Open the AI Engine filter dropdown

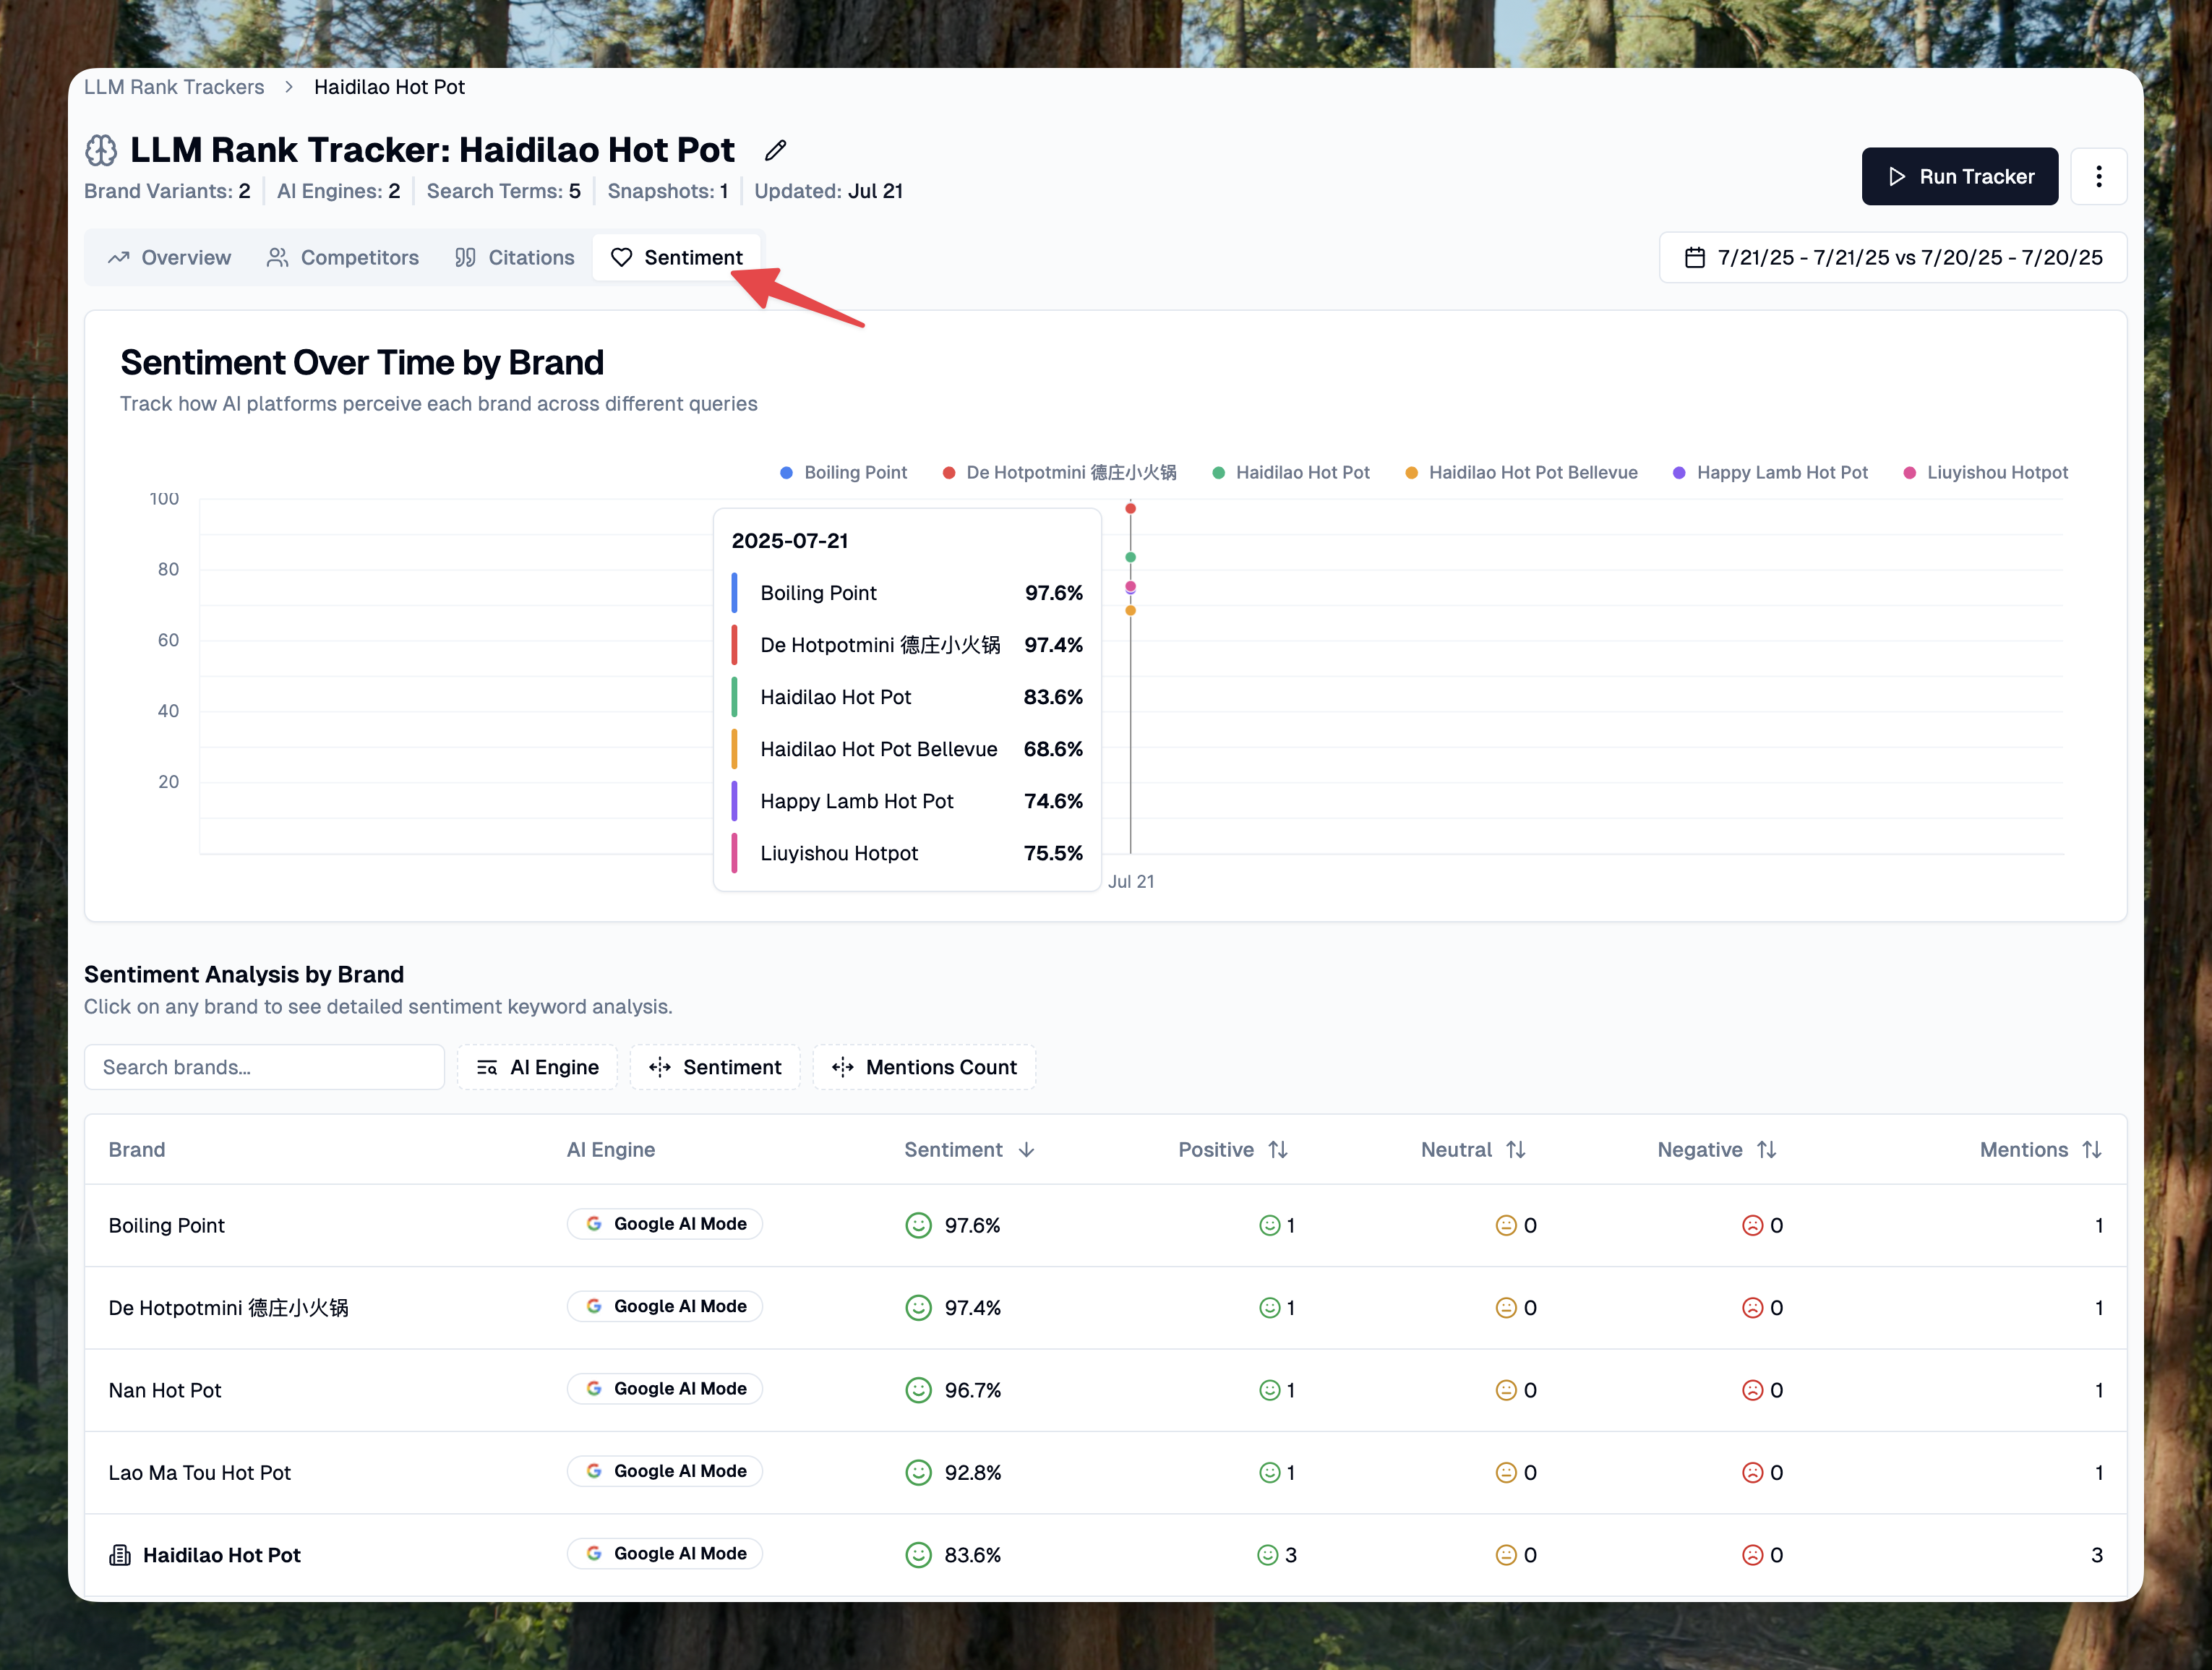coord(537,1067)
